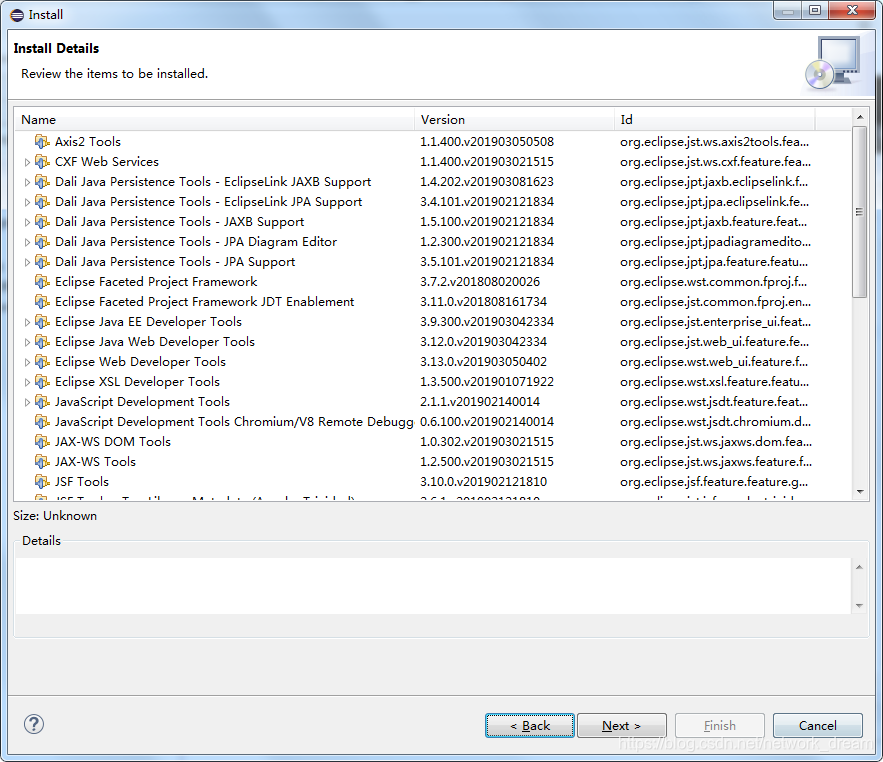Click the Axis2 Tools feature icon
Viewport: 883px width, 762px height.
click(x=42, y=141)
